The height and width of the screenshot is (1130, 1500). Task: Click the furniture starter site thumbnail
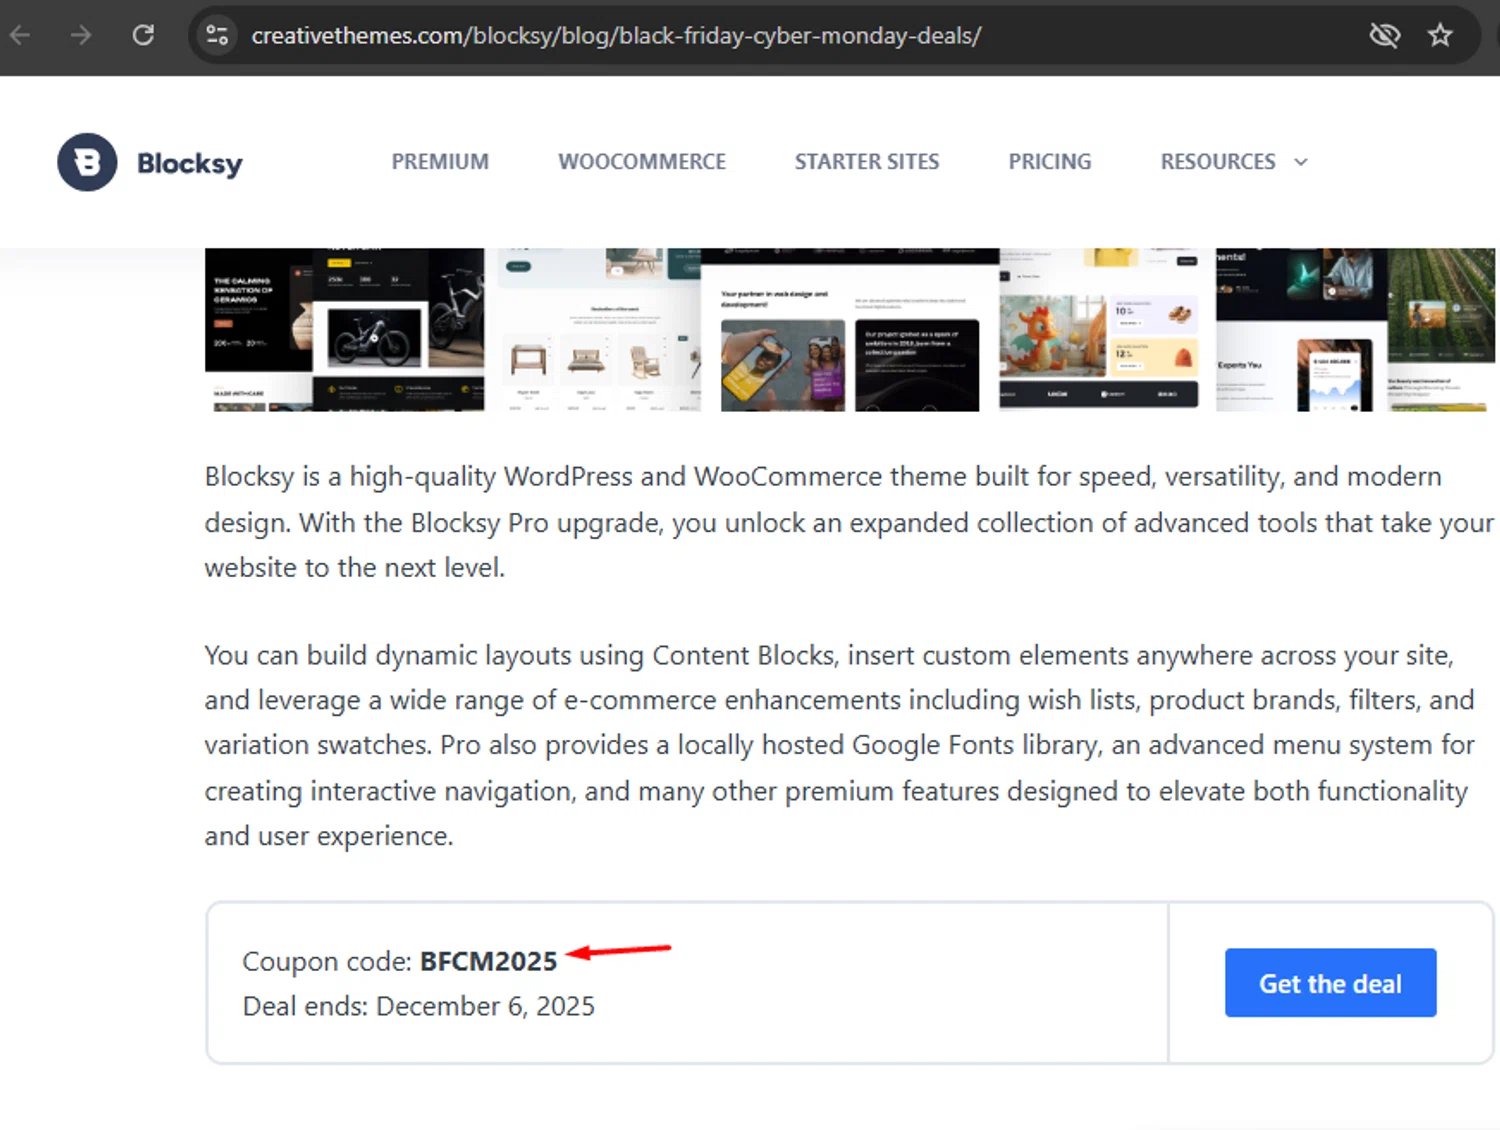598,329
